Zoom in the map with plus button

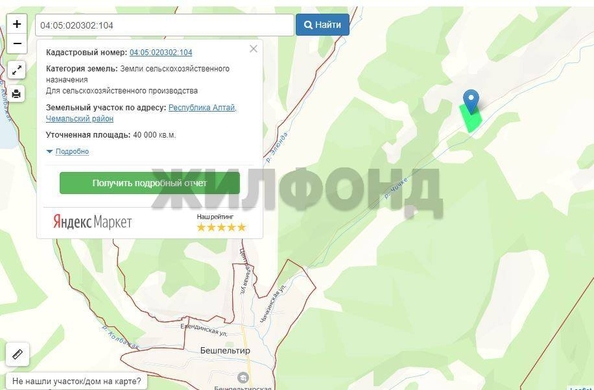[17, 24]
